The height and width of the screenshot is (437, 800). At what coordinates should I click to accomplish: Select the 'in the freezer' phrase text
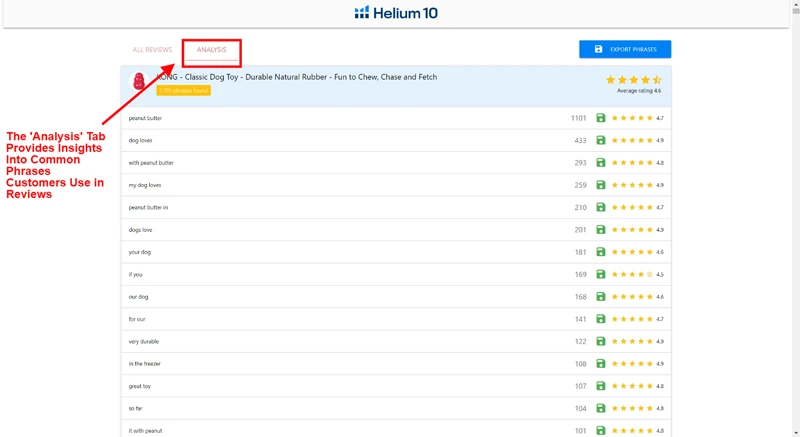(x=144, y=364)
